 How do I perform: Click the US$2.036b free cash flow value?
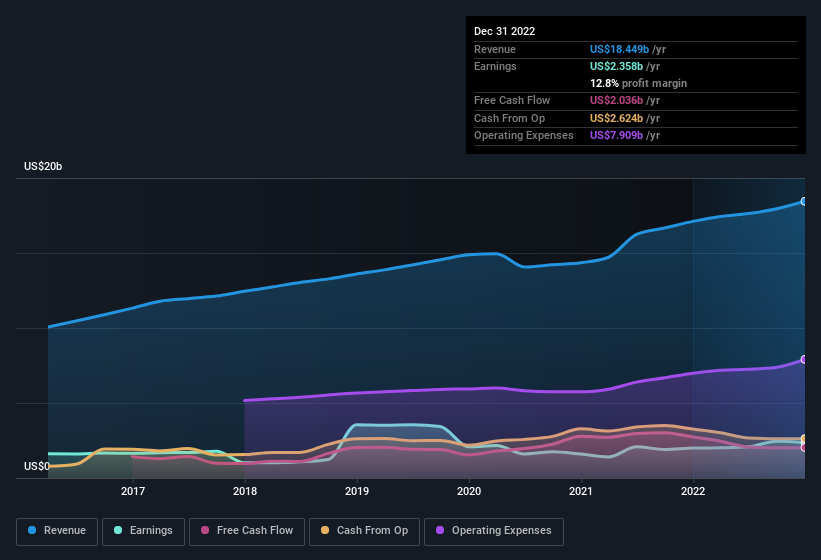(x=616, y=100)
